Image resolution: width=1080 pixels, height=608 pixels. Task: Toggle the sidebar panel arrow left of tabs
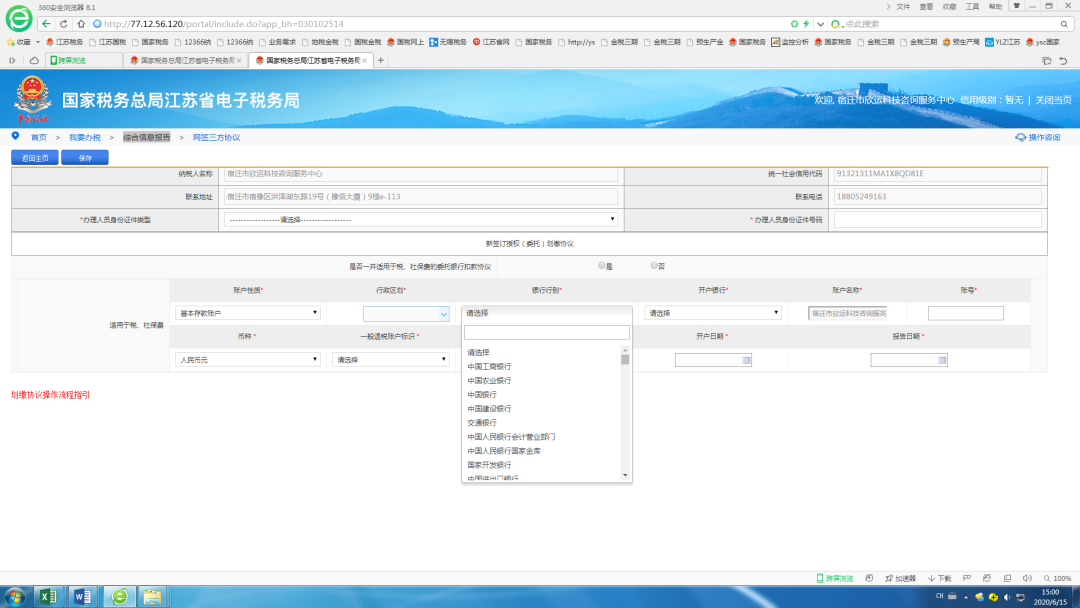[x=12, y=61]
